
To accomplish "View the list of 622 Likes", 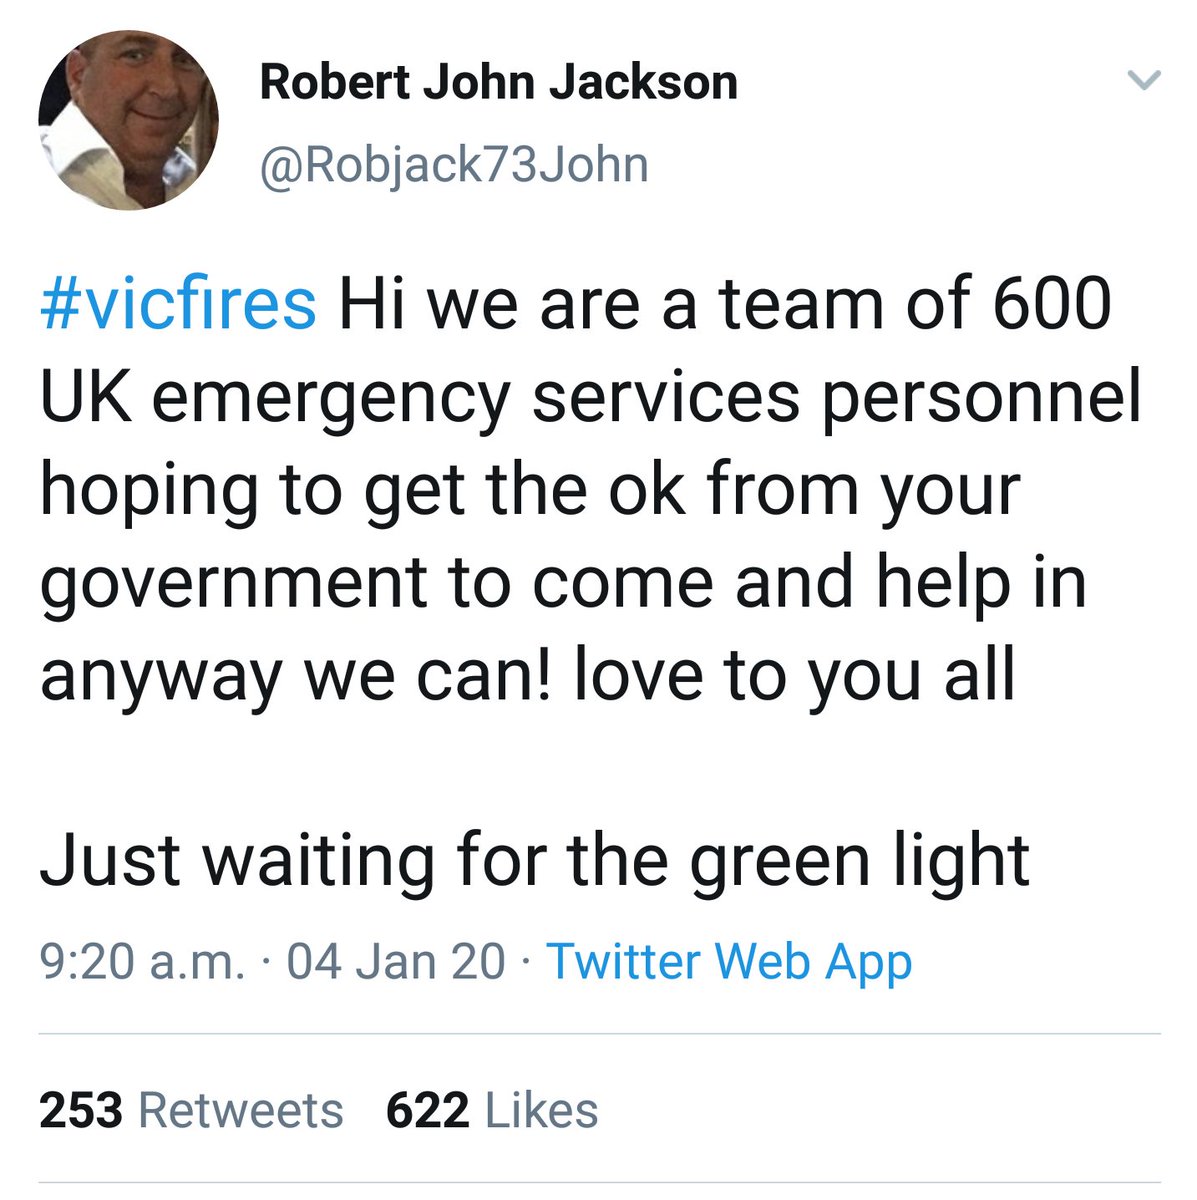I will tap(492, 1111).
